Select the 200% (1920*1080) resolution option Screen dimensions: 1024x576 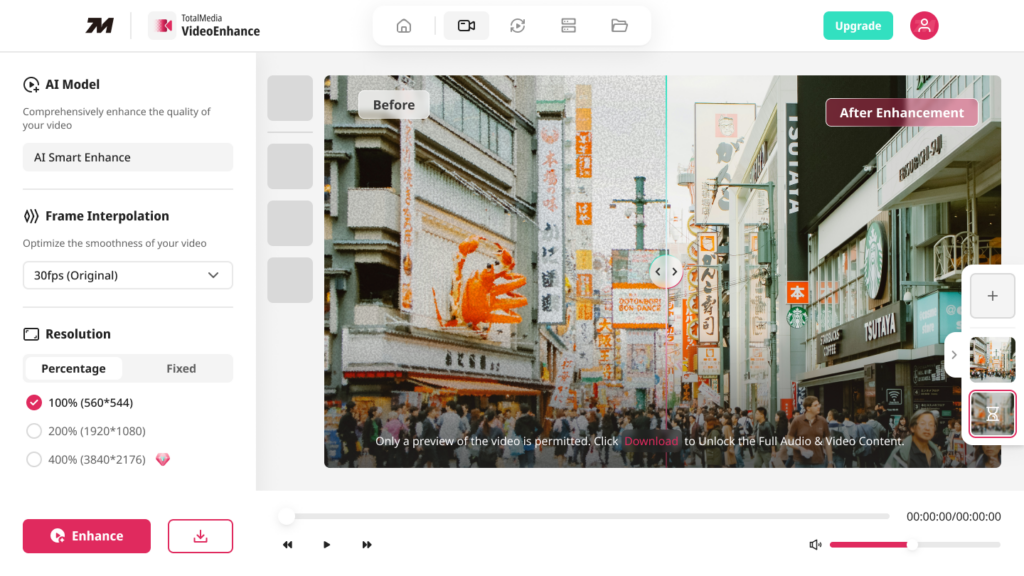click(34, 431)
